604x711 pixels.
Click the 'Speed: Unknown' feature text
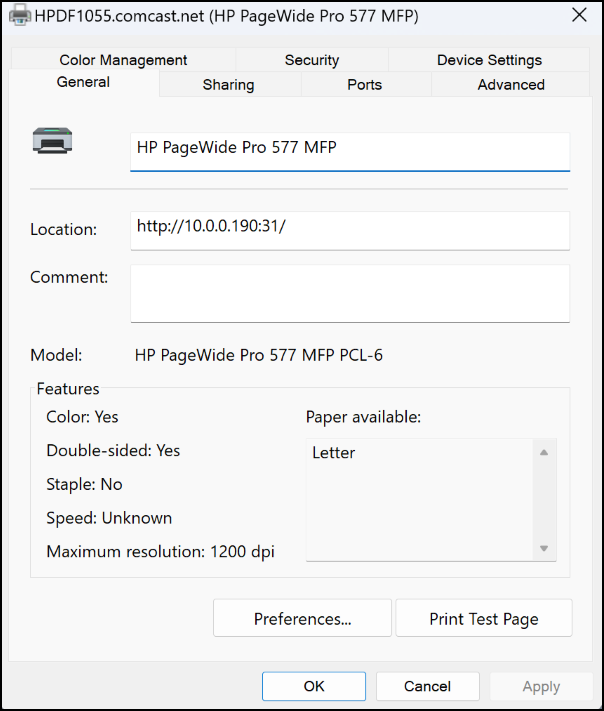(109, 518)
